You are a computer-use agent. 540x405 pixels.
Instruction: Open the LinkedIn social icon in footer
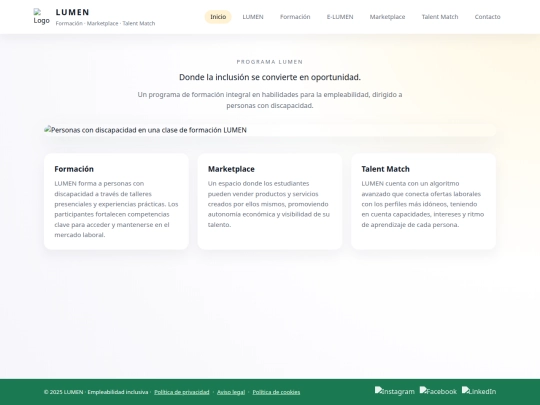[x=479, y=391]
